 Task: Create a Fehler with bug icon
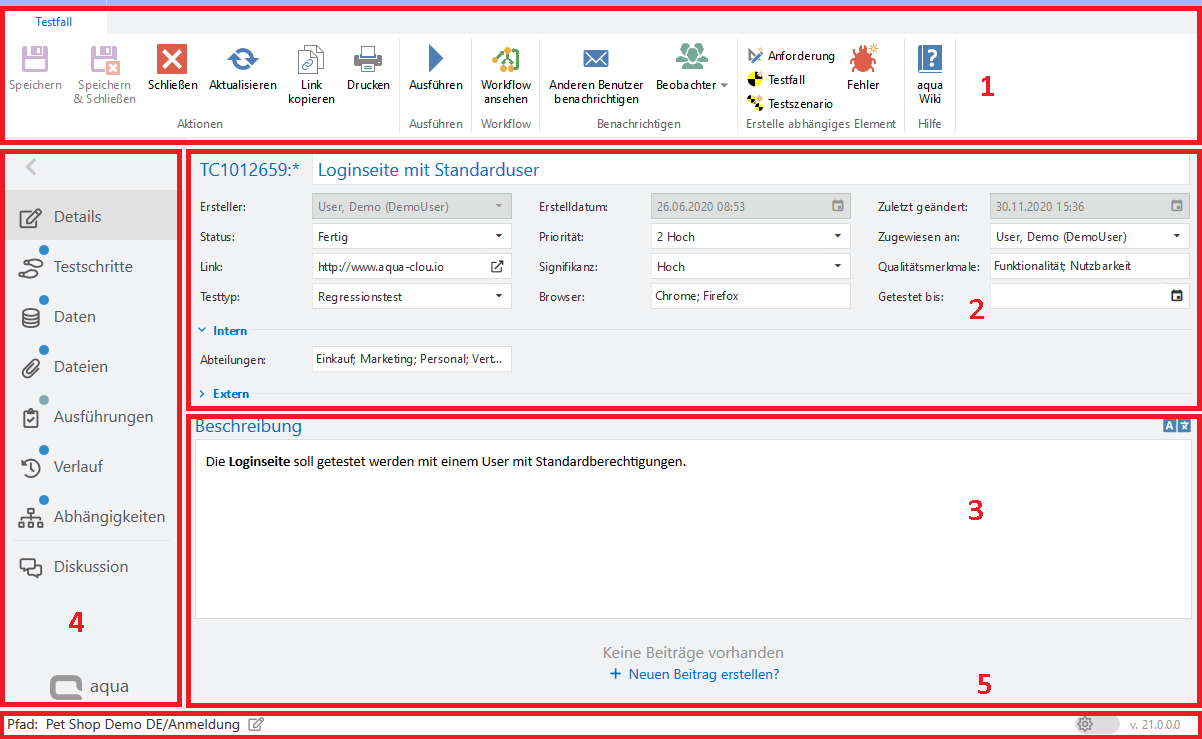point(863,60)
